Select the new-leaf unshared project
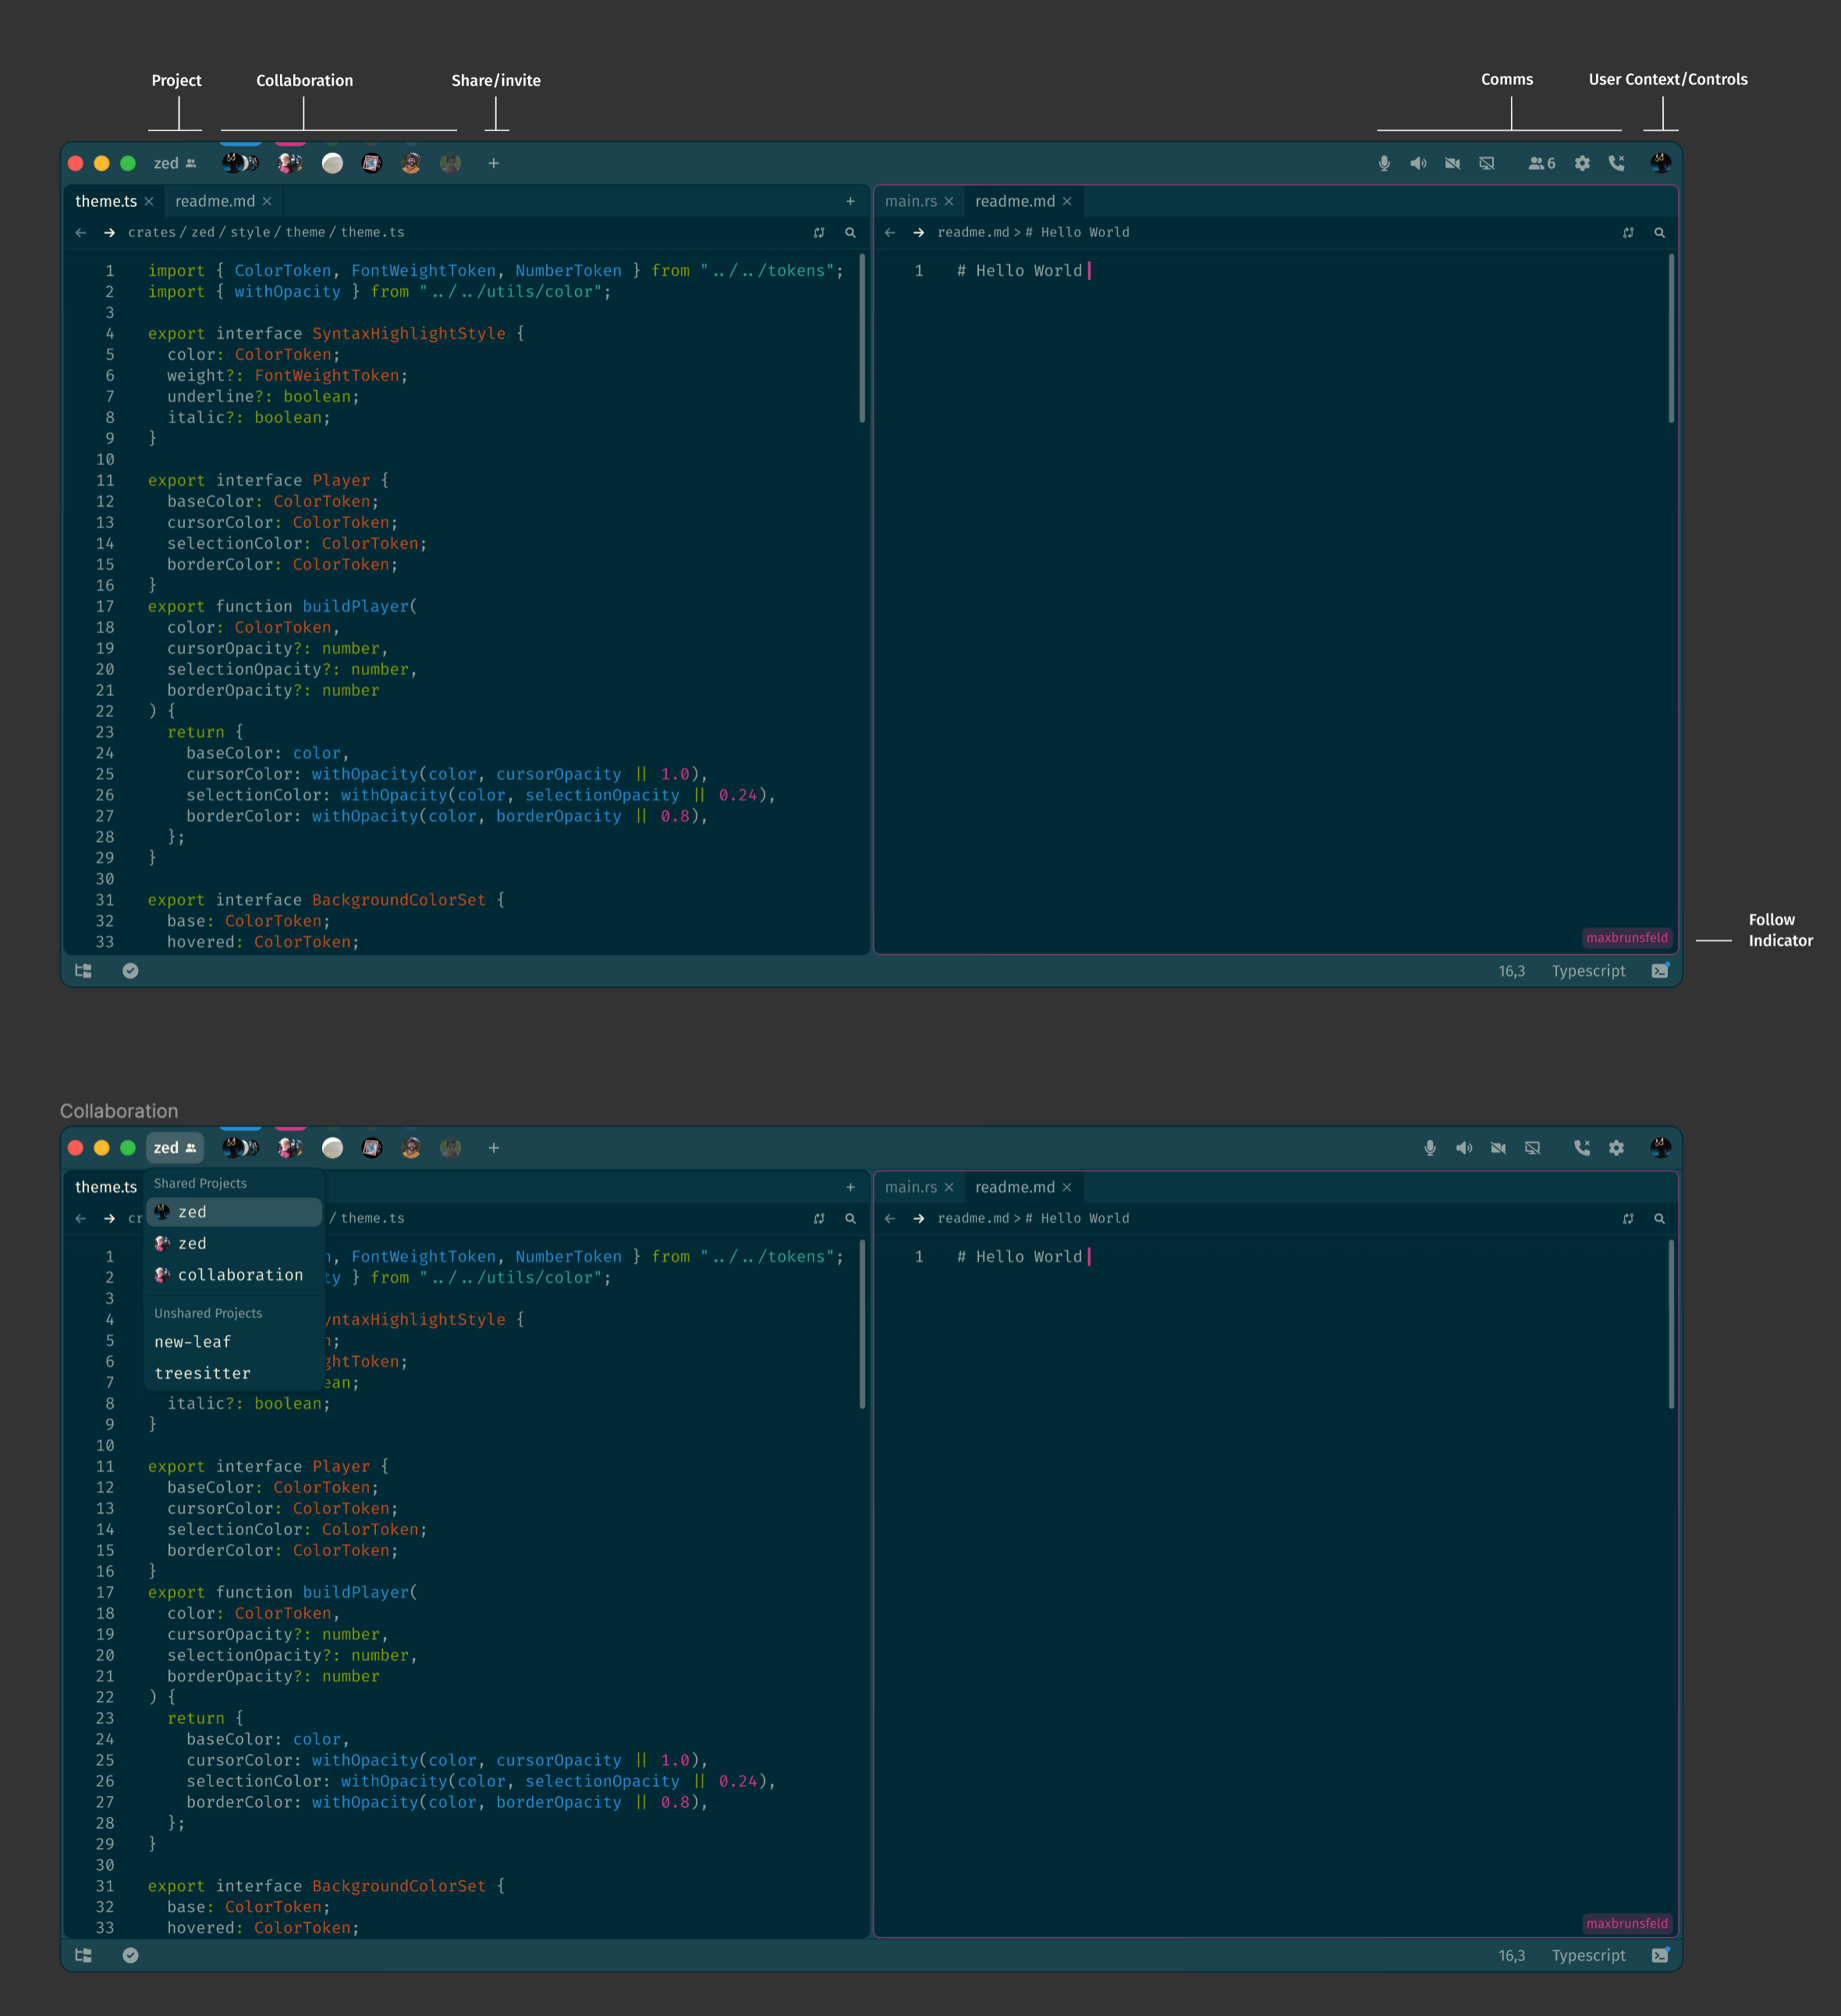This screenshot has height=2016, width=1841. click(193, 1342)
